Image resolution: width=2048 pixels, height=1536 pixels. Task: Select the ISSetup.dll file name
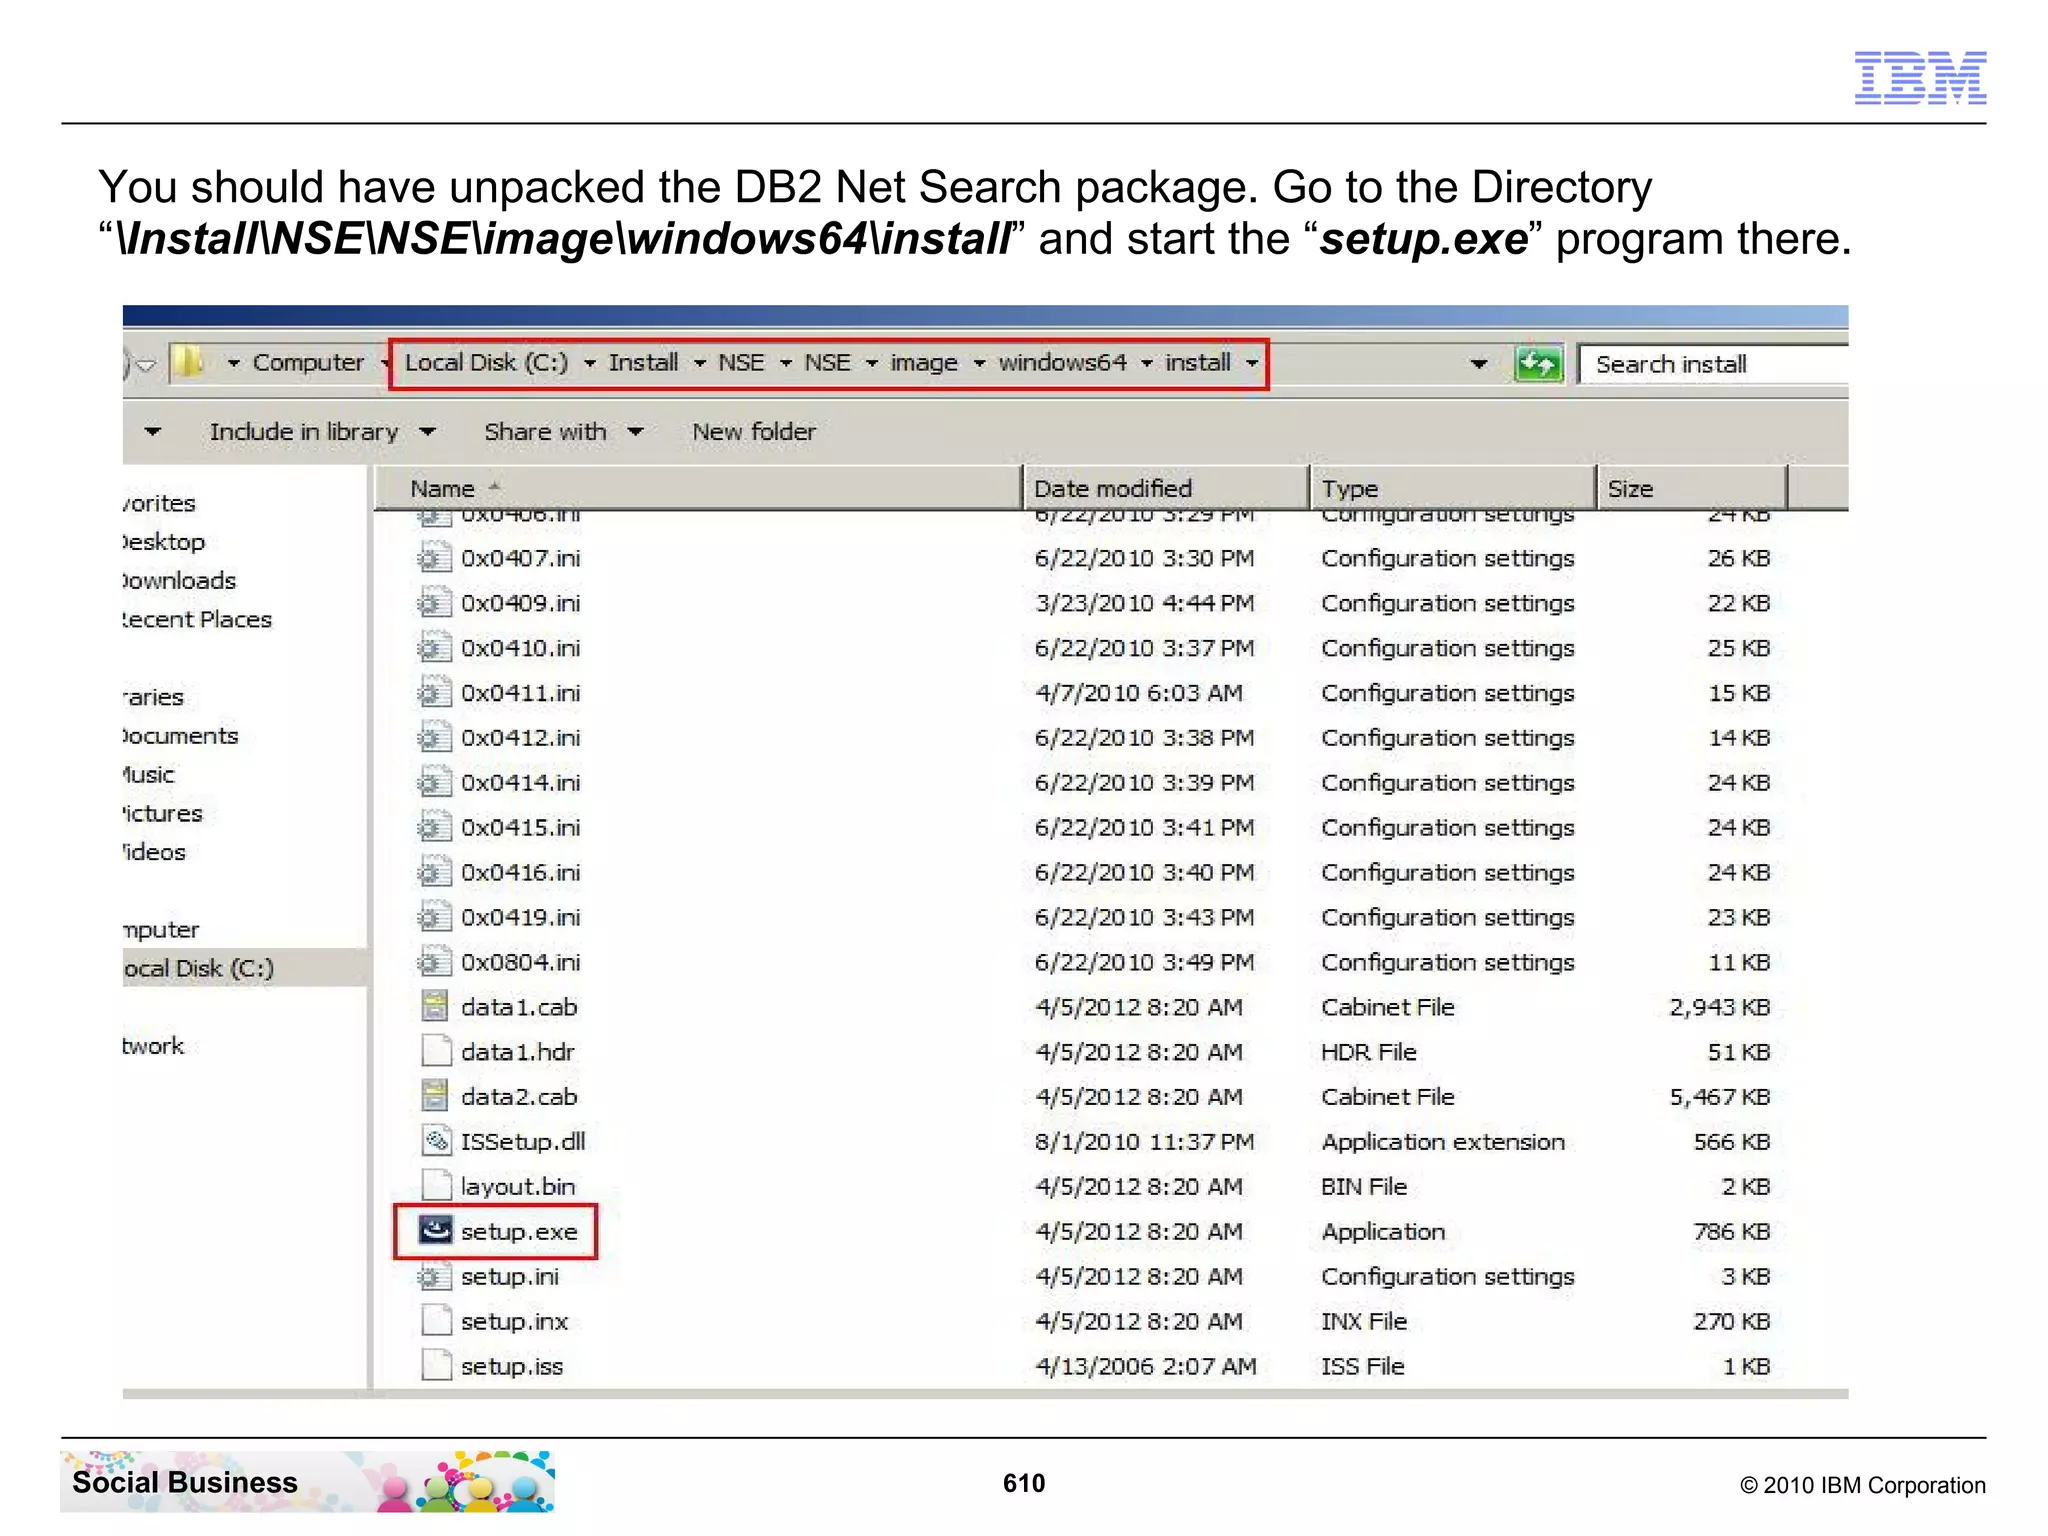pyautogui.click(x=523, y=1141)
